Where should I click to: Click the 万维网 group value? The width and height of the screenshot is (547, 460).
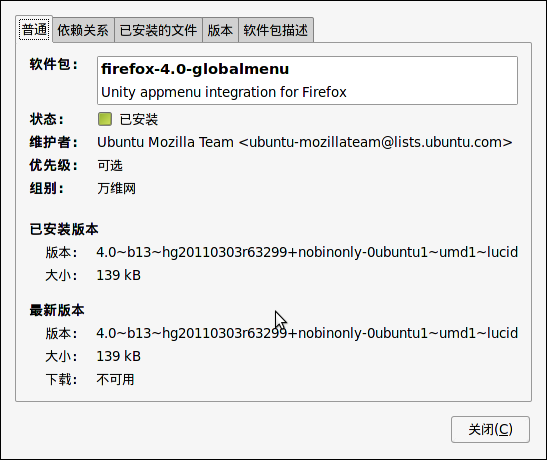tap(116, 188)
